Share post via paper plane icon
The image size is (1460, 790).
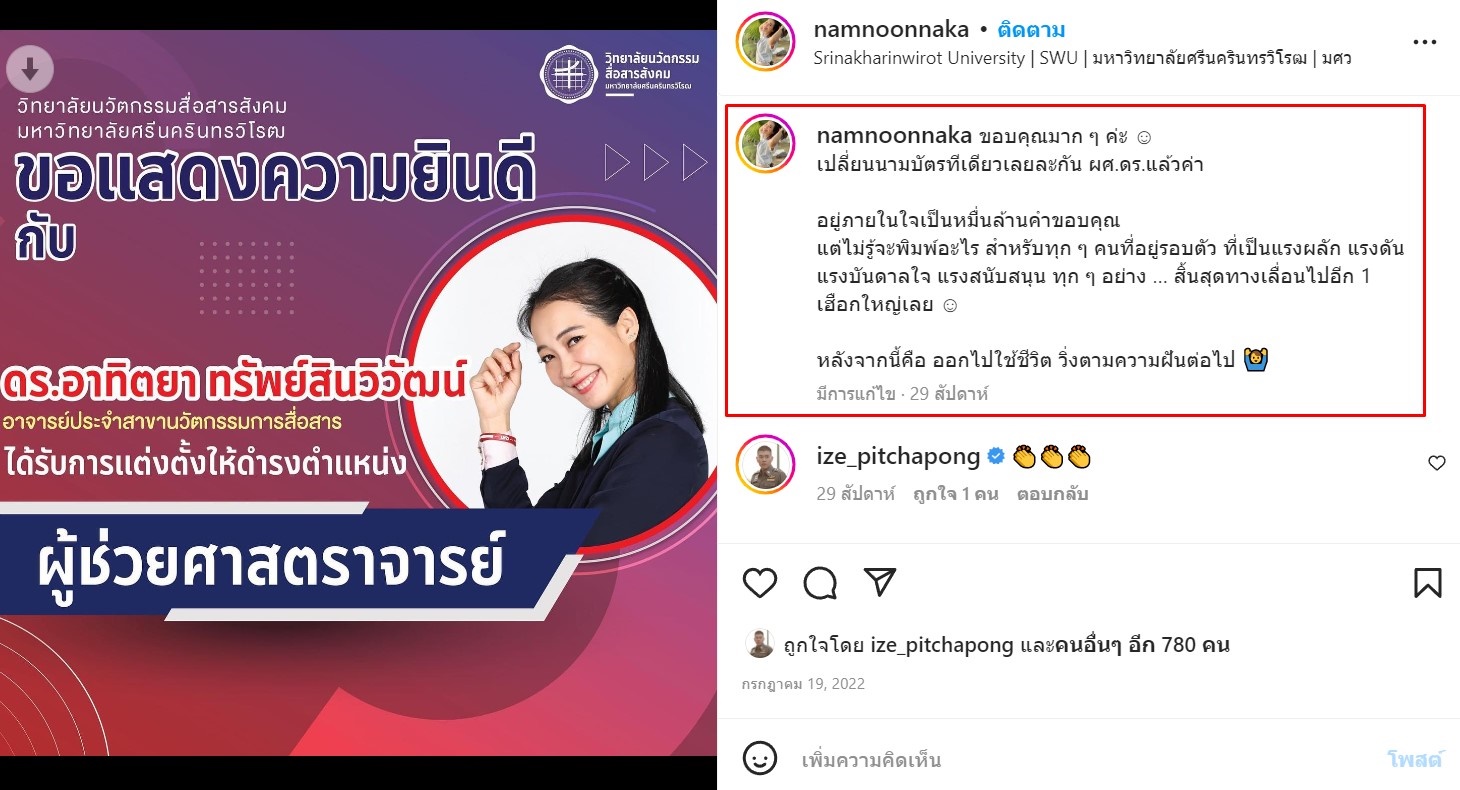879,582
